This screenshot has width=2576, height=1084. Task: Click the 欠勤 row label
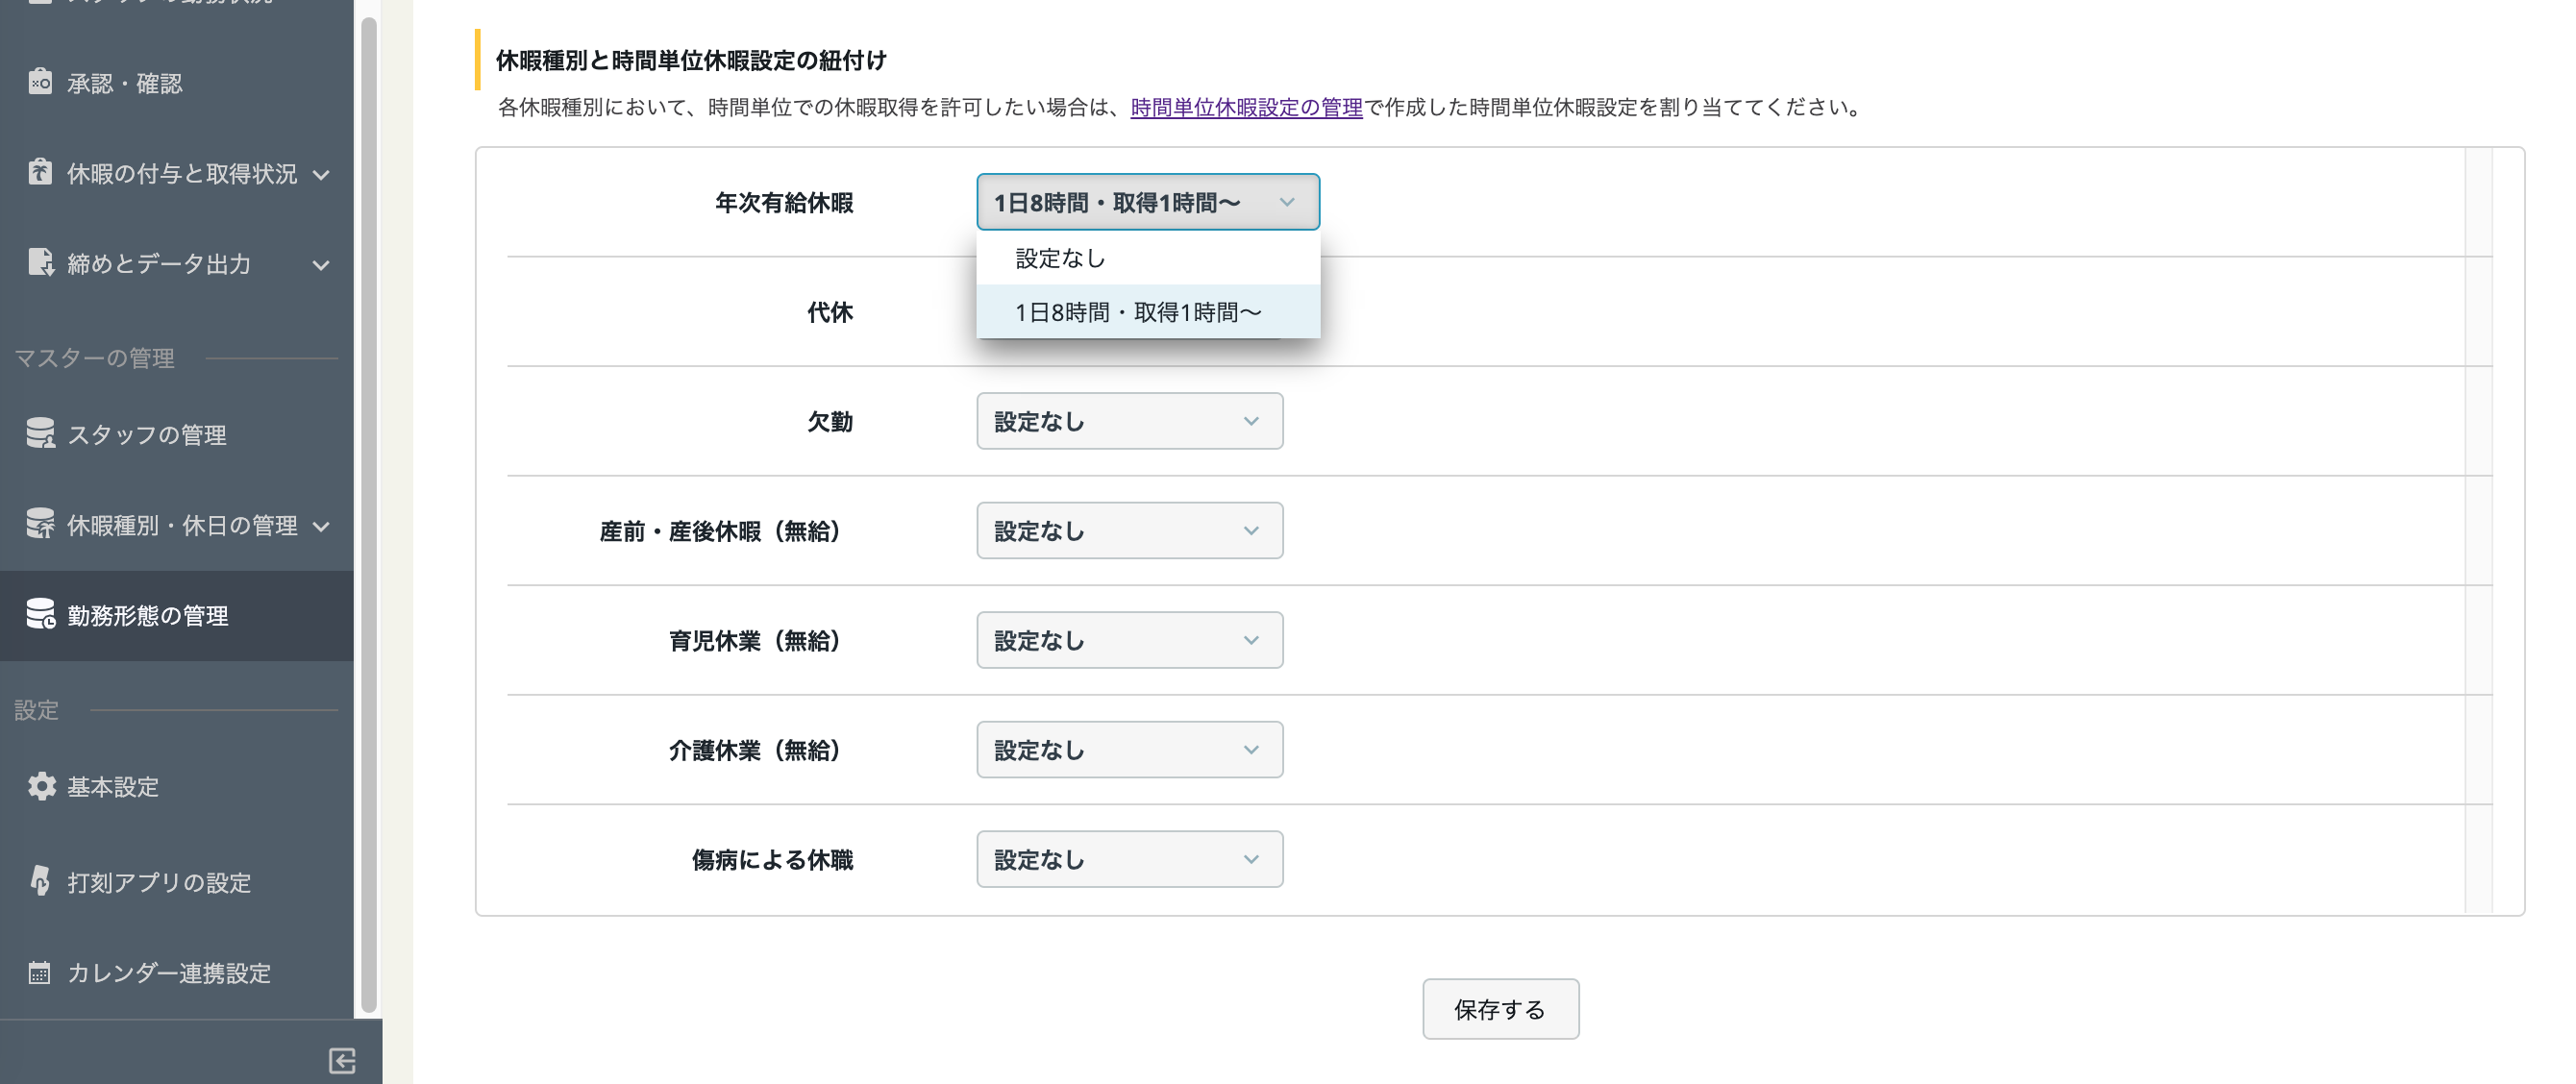830,422
